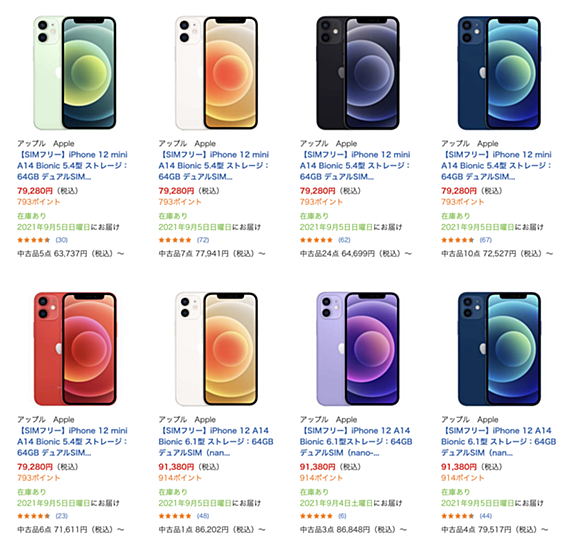This screenshot has width=586, height=546.
Task: Open the white iPhone 12 mini product image
Action: click(216, 73)
